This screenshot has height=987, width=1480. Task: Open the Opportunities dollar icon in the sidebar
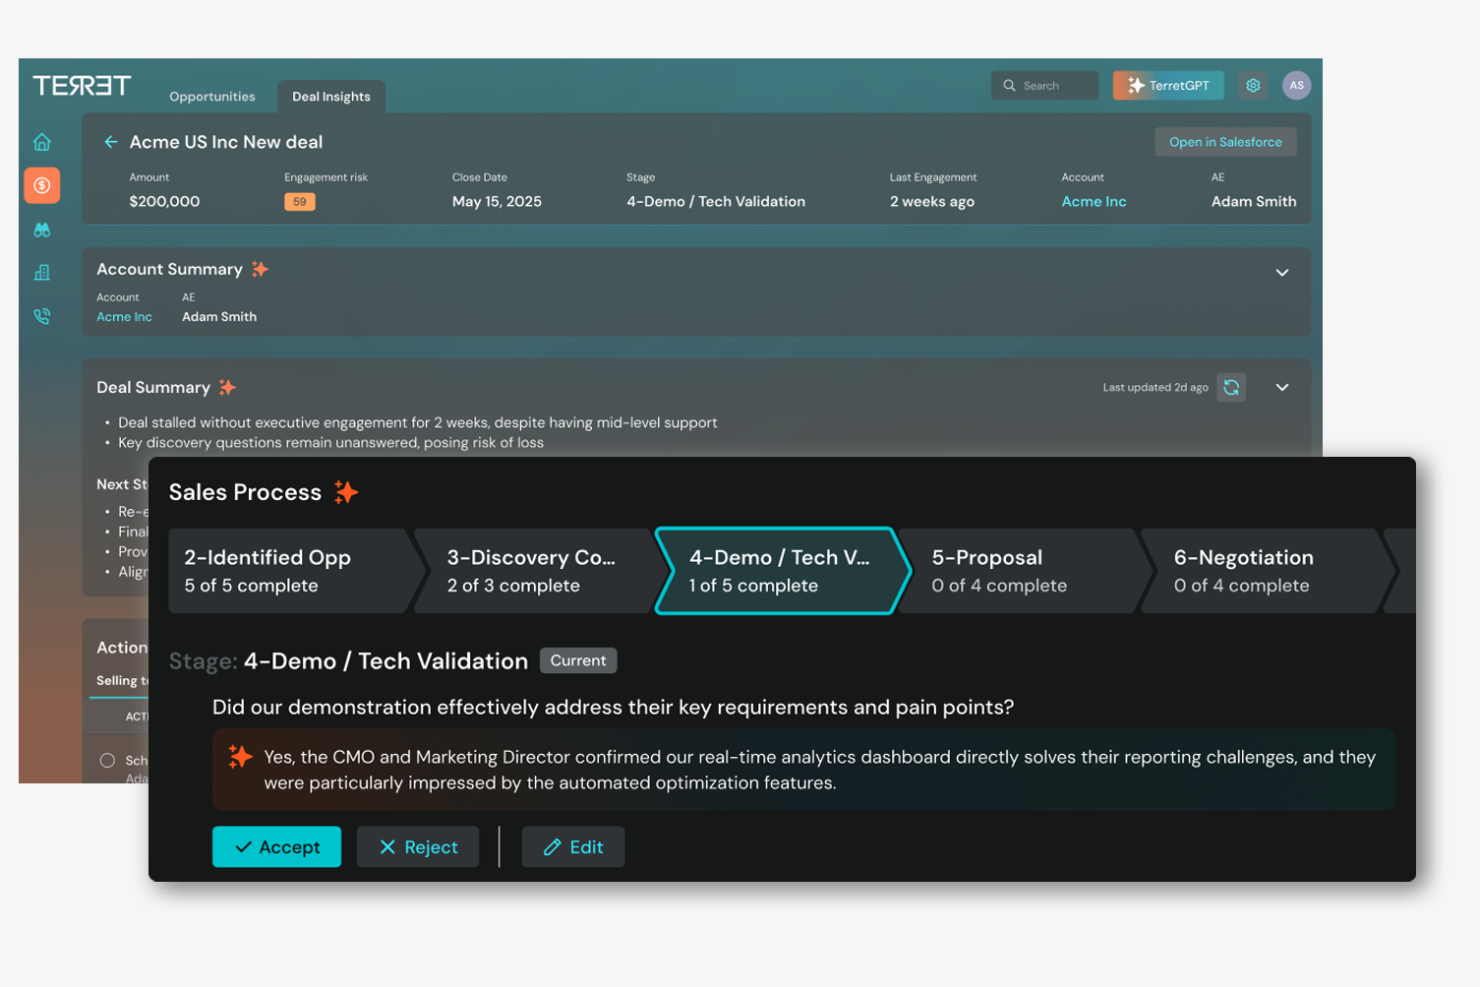pos(42,185)
